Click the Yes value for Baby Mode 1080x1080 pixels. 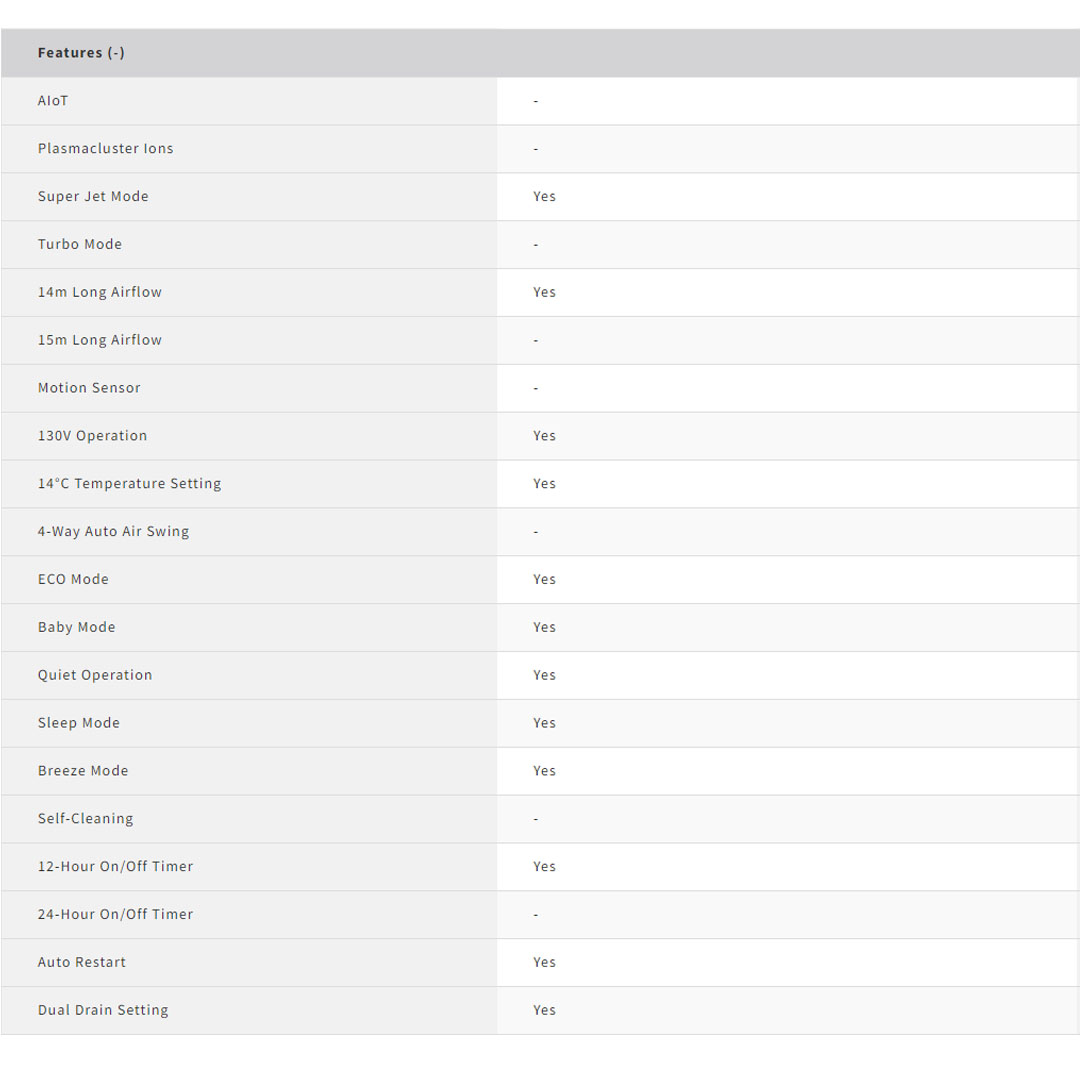tap(544, 628)
